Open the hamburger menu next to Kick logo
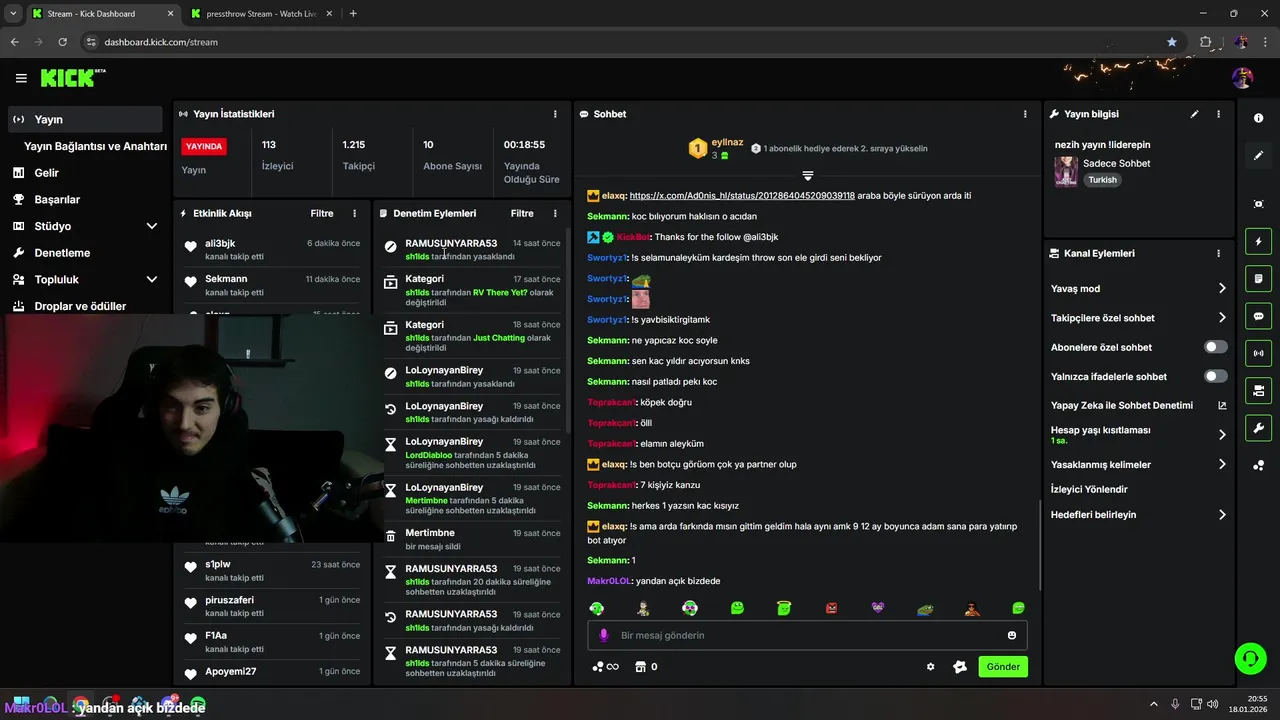The width and height of the screenshot is (1280, 720). pyautogui.click(x=21, y=78)
